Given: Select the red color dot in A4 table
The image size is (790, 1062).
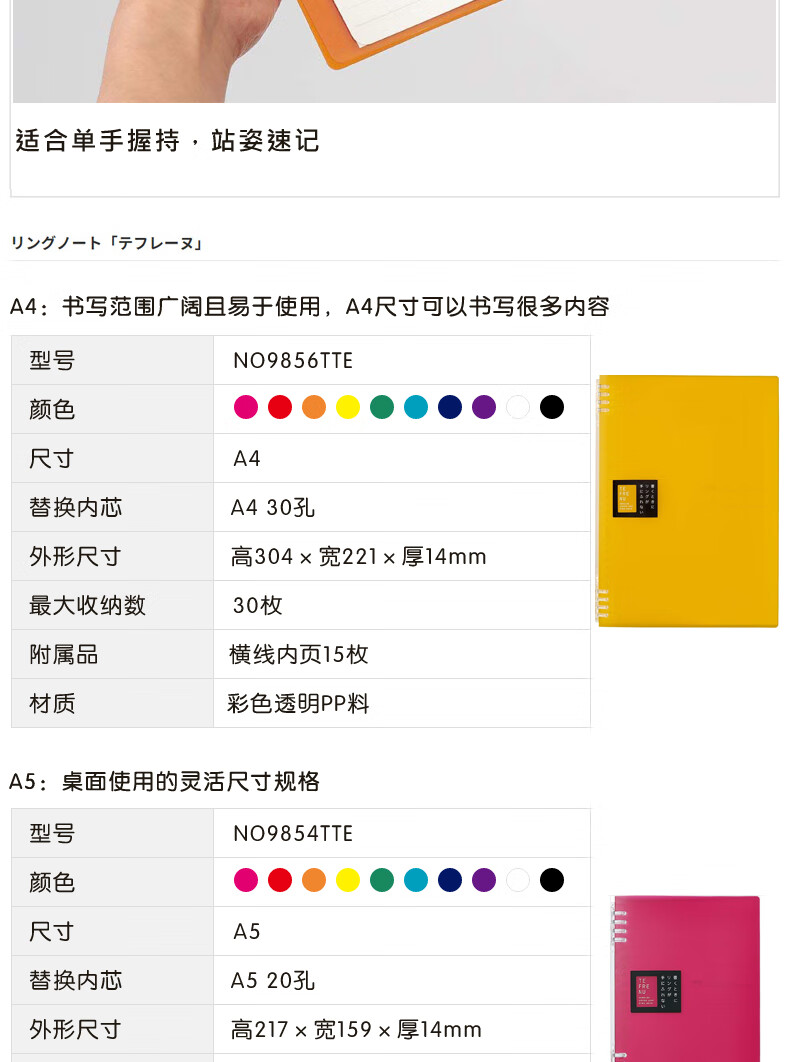Looking at the screenshot, I should click(x=280, y=407).
